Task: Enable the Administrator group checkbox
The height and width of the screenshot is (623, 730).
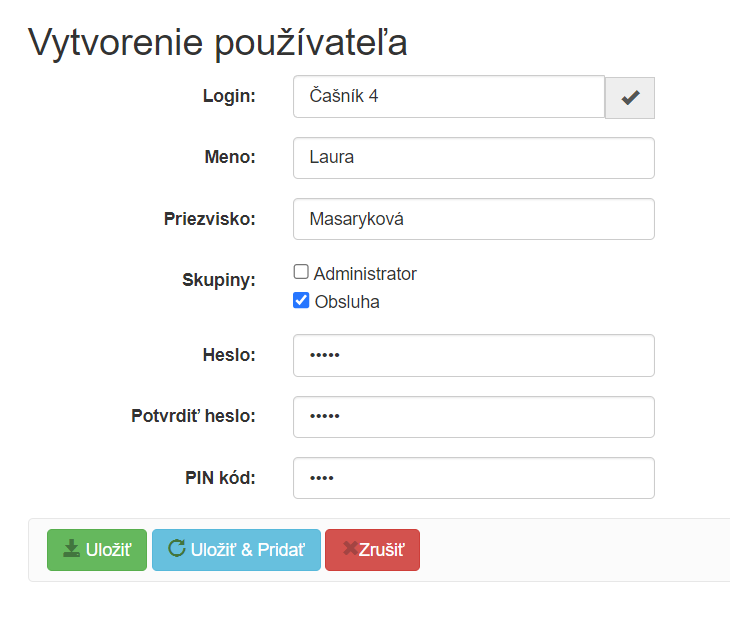Action: pos(301,273)
